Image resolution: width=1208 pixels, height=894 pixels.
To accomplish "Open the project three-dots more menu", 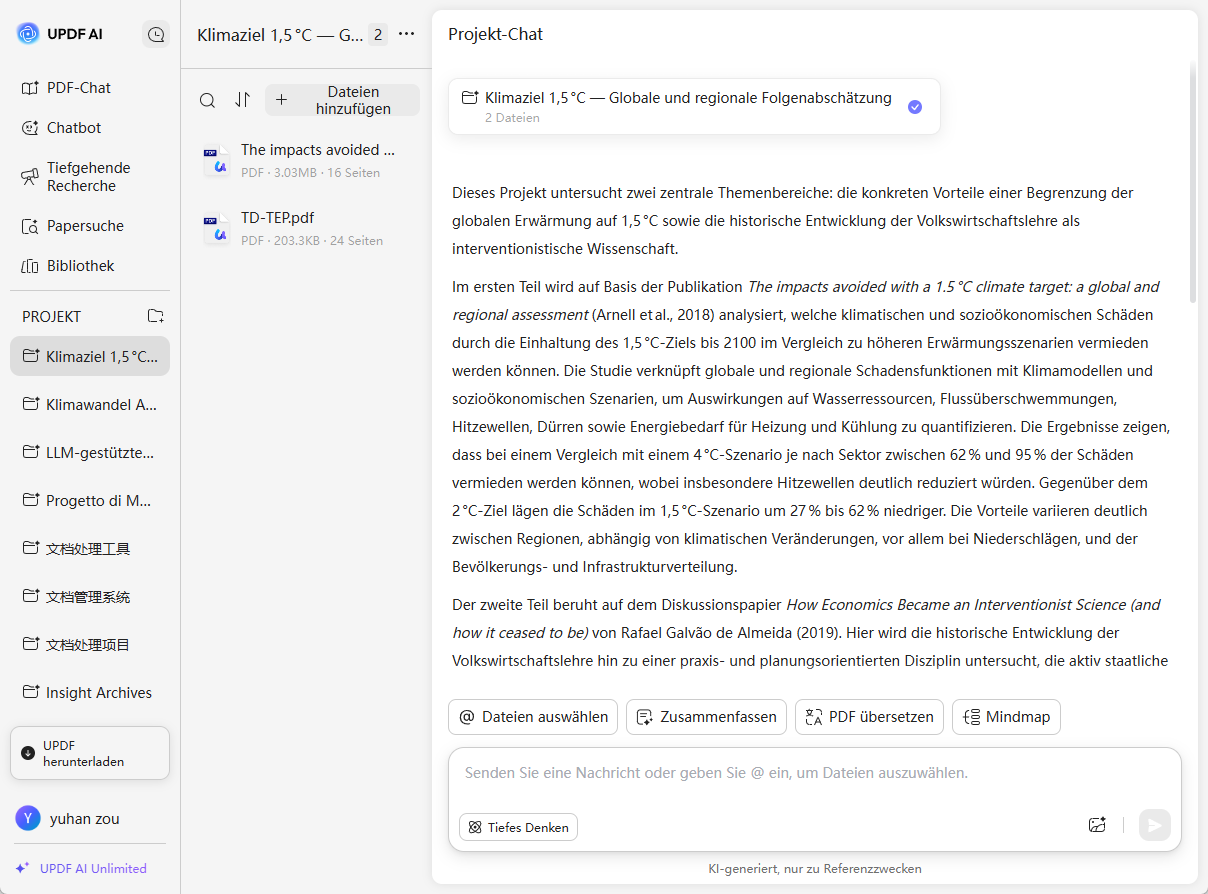I will tap(406, 34).
